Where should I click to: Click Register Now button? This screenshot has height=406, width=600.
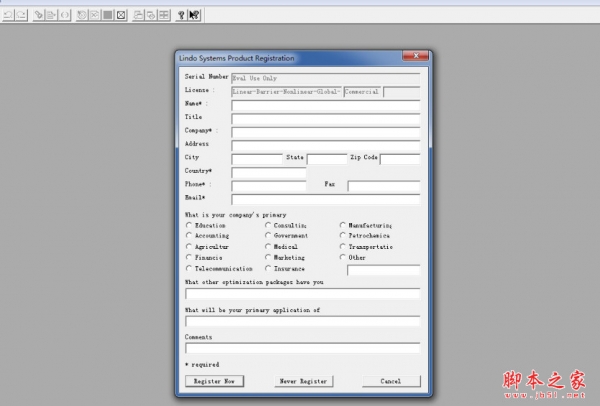tap(214, 381)
